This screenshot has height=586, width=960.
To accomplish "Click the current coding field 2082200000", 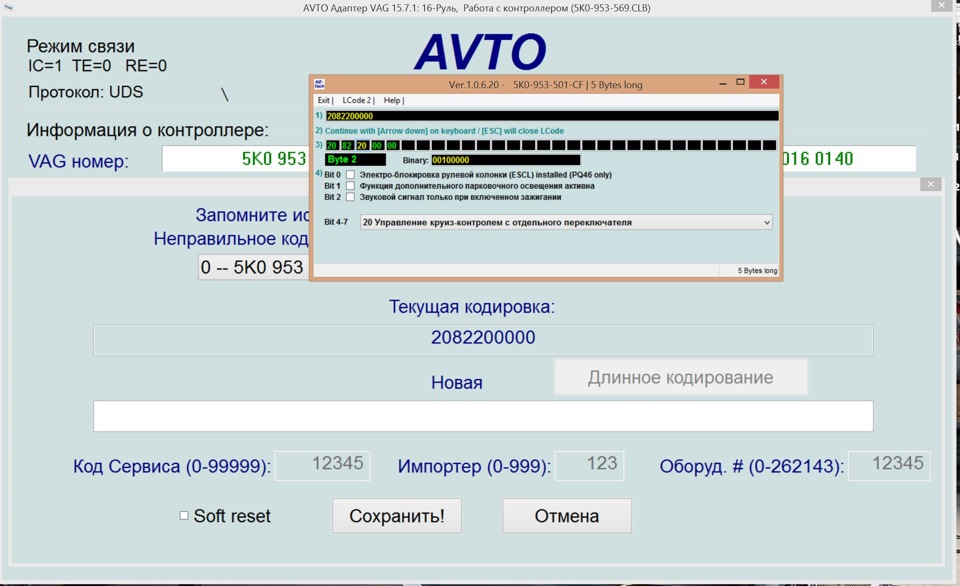I will [483, 340].
